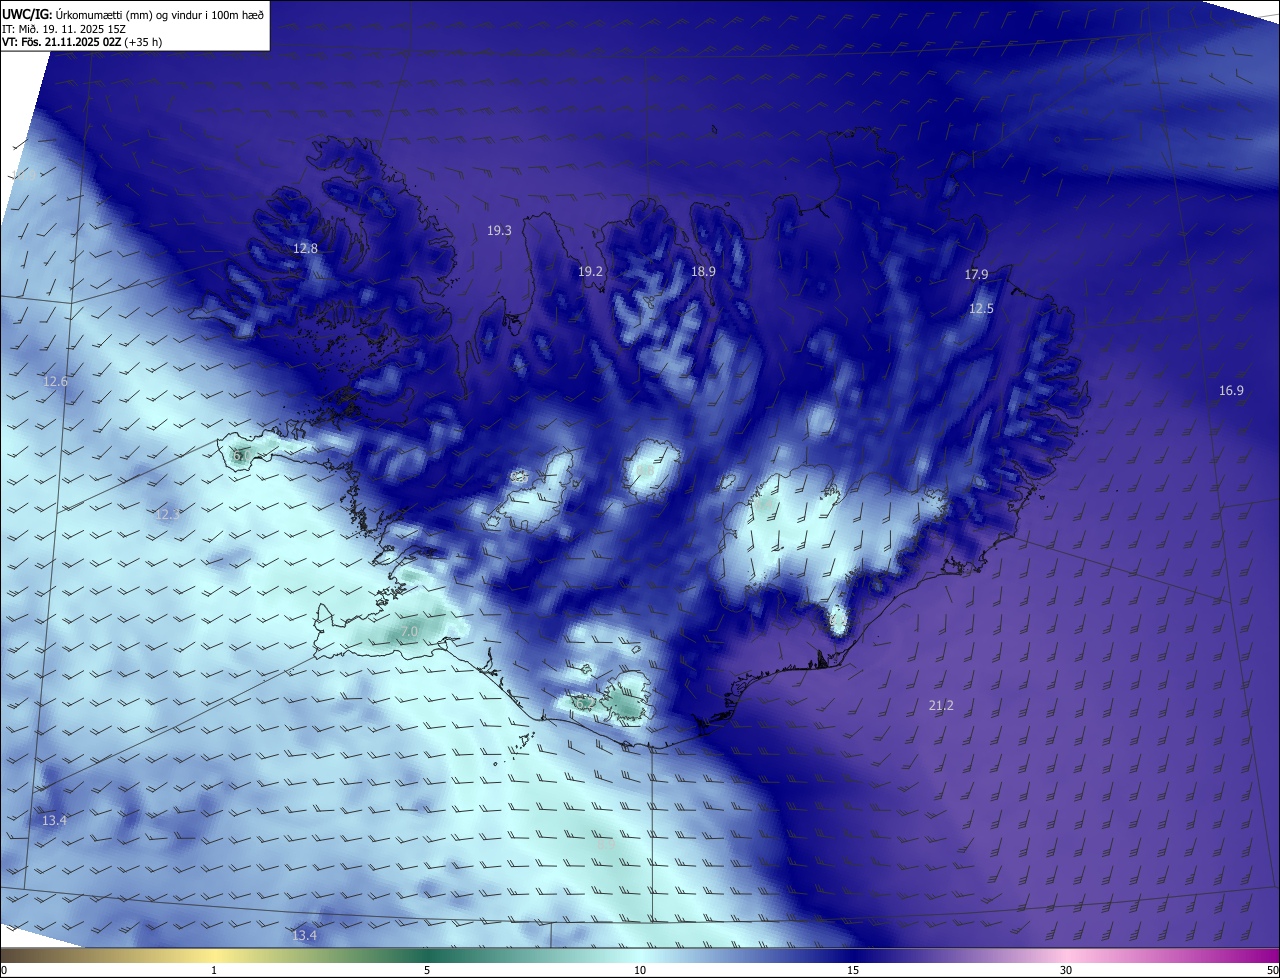The width and height of the screenshot is (1280, 978).
Task: Click the '16.9' value east of Iceland
Action: point(1231,391)
